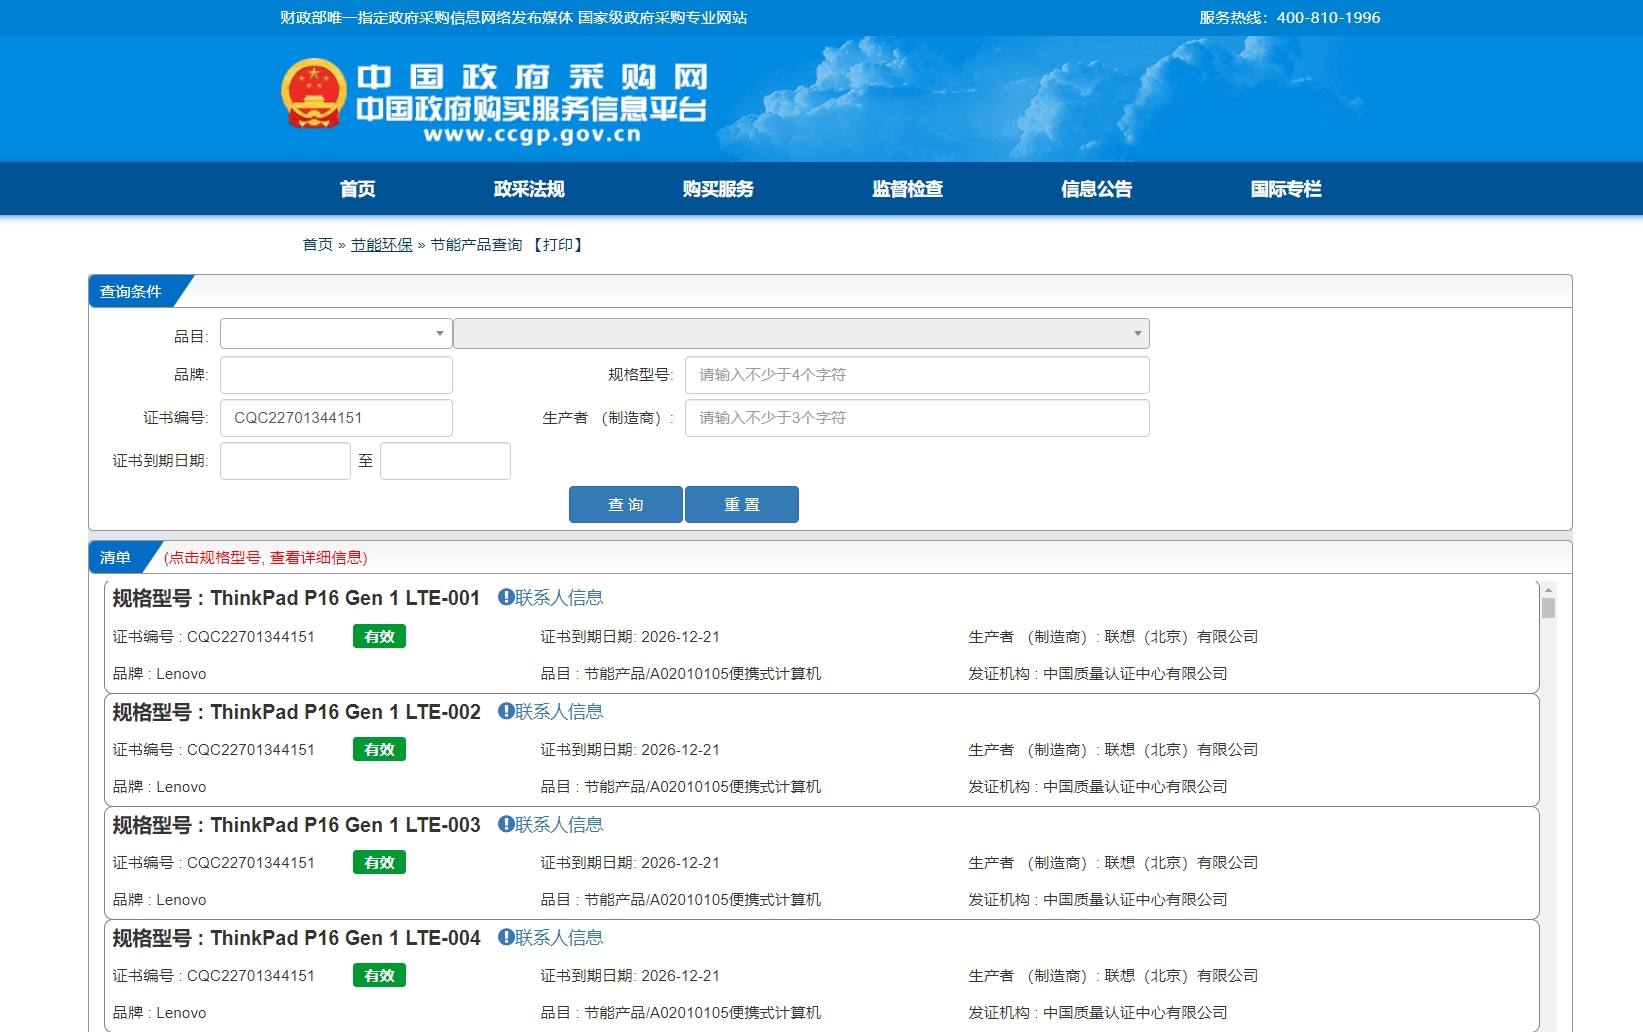Click green 有效 badge of LTE-001
Screen dimensions: 1643x1032
click(379, 636)
